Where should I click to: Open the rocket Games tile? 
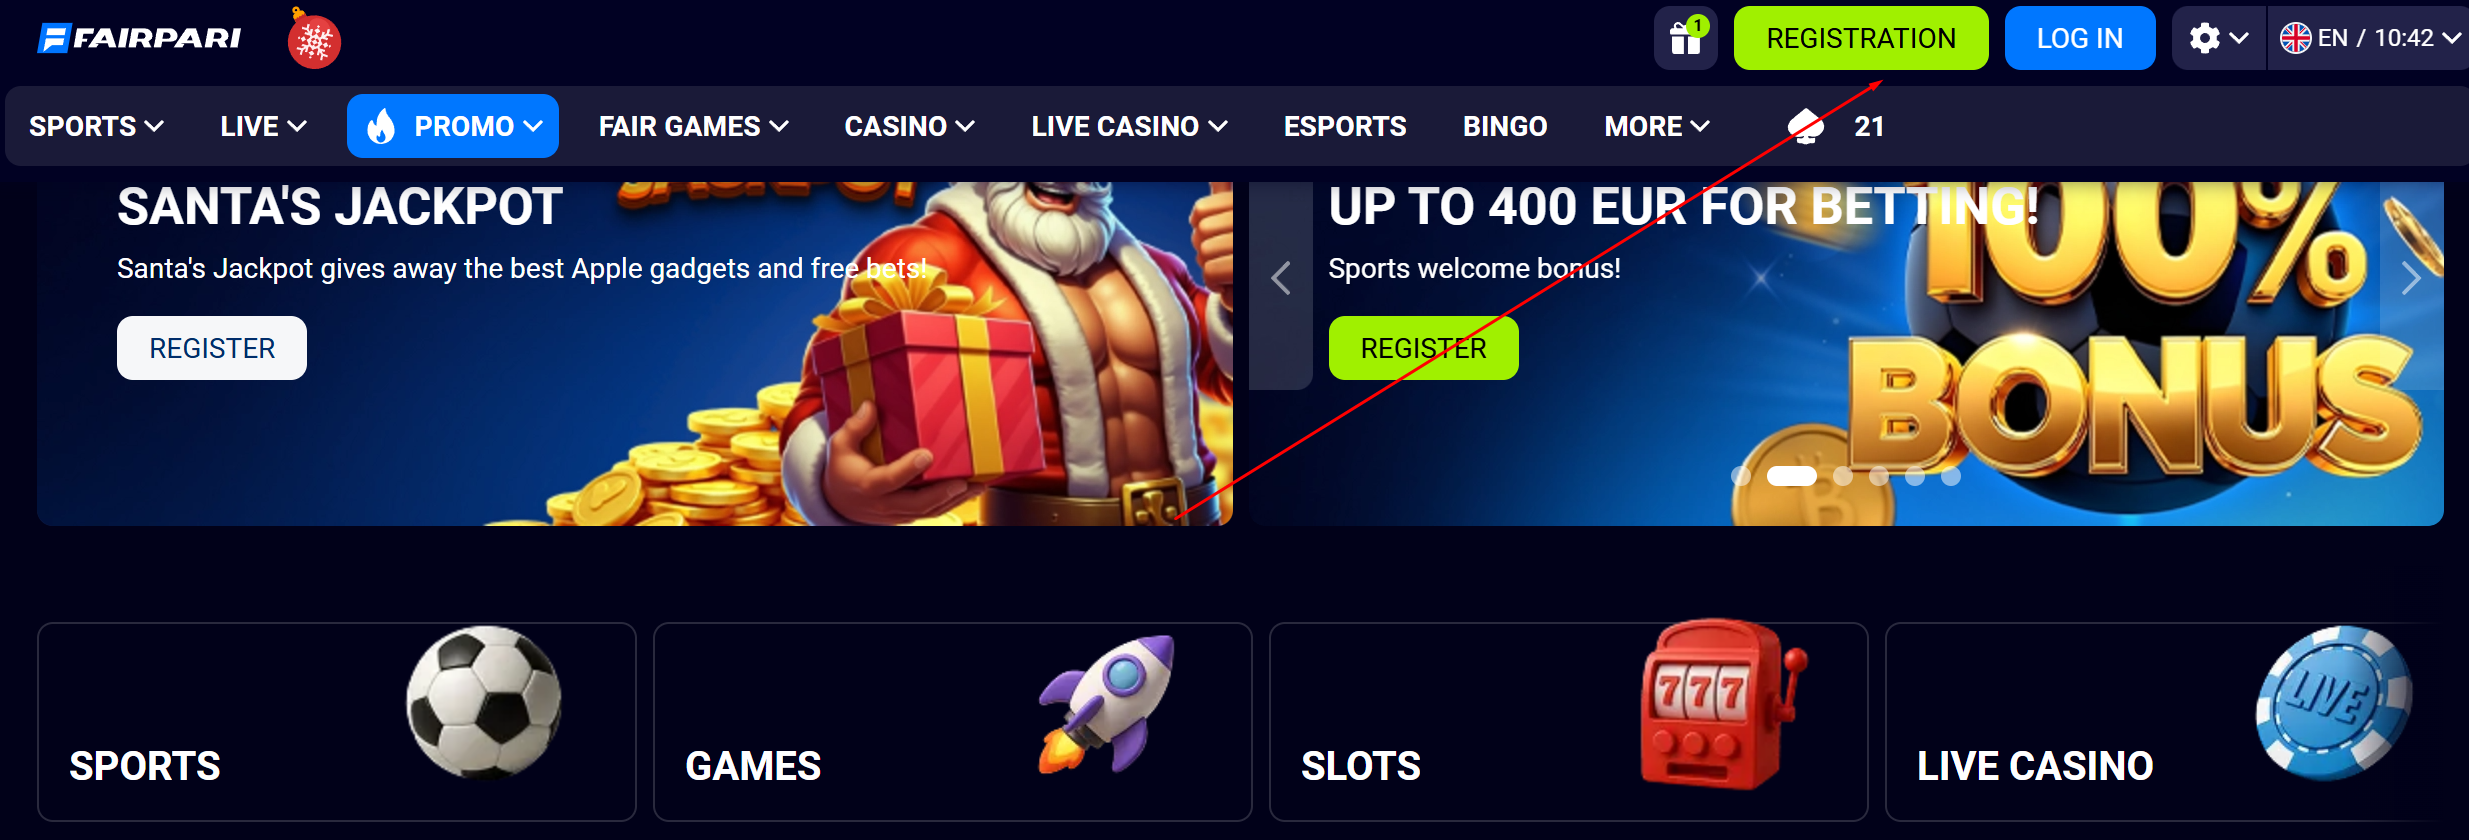point(953,722)
